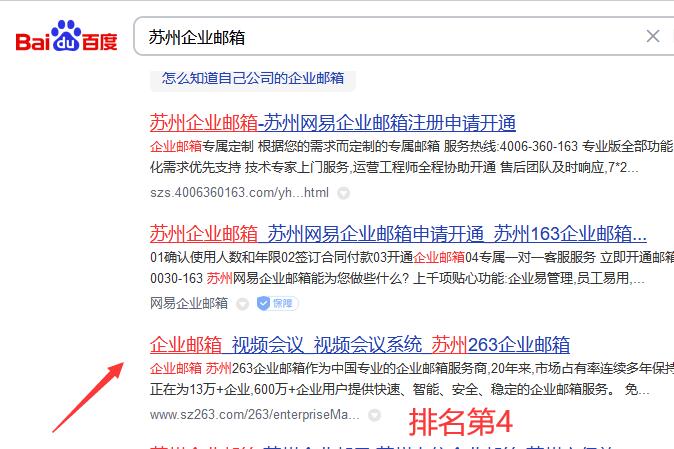Open result 企业邮箱_视频会议_视频会议系统_苏州263企业邮箱
Image resolution: width=674 pixels, height=449 pixels.
tap(360, 345)
